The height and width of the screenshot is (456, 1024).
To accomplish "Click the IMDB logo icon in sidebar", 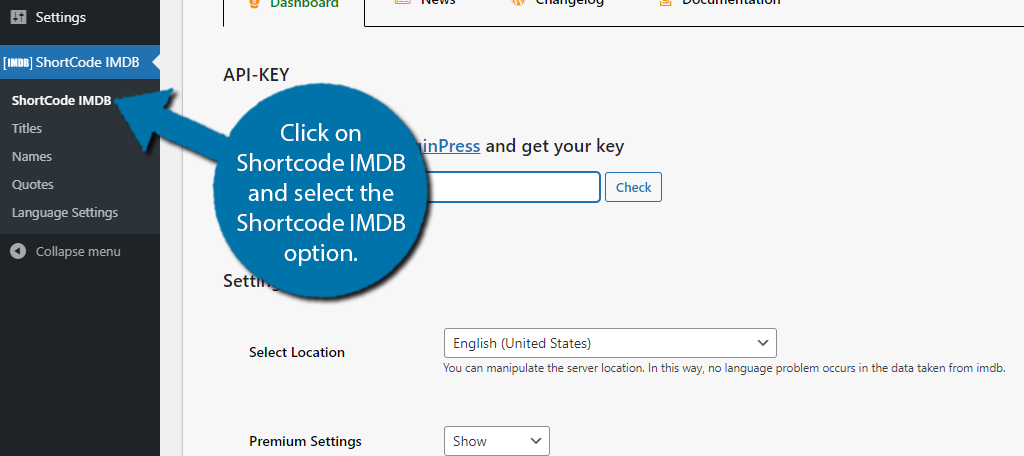I will [18, 62].
